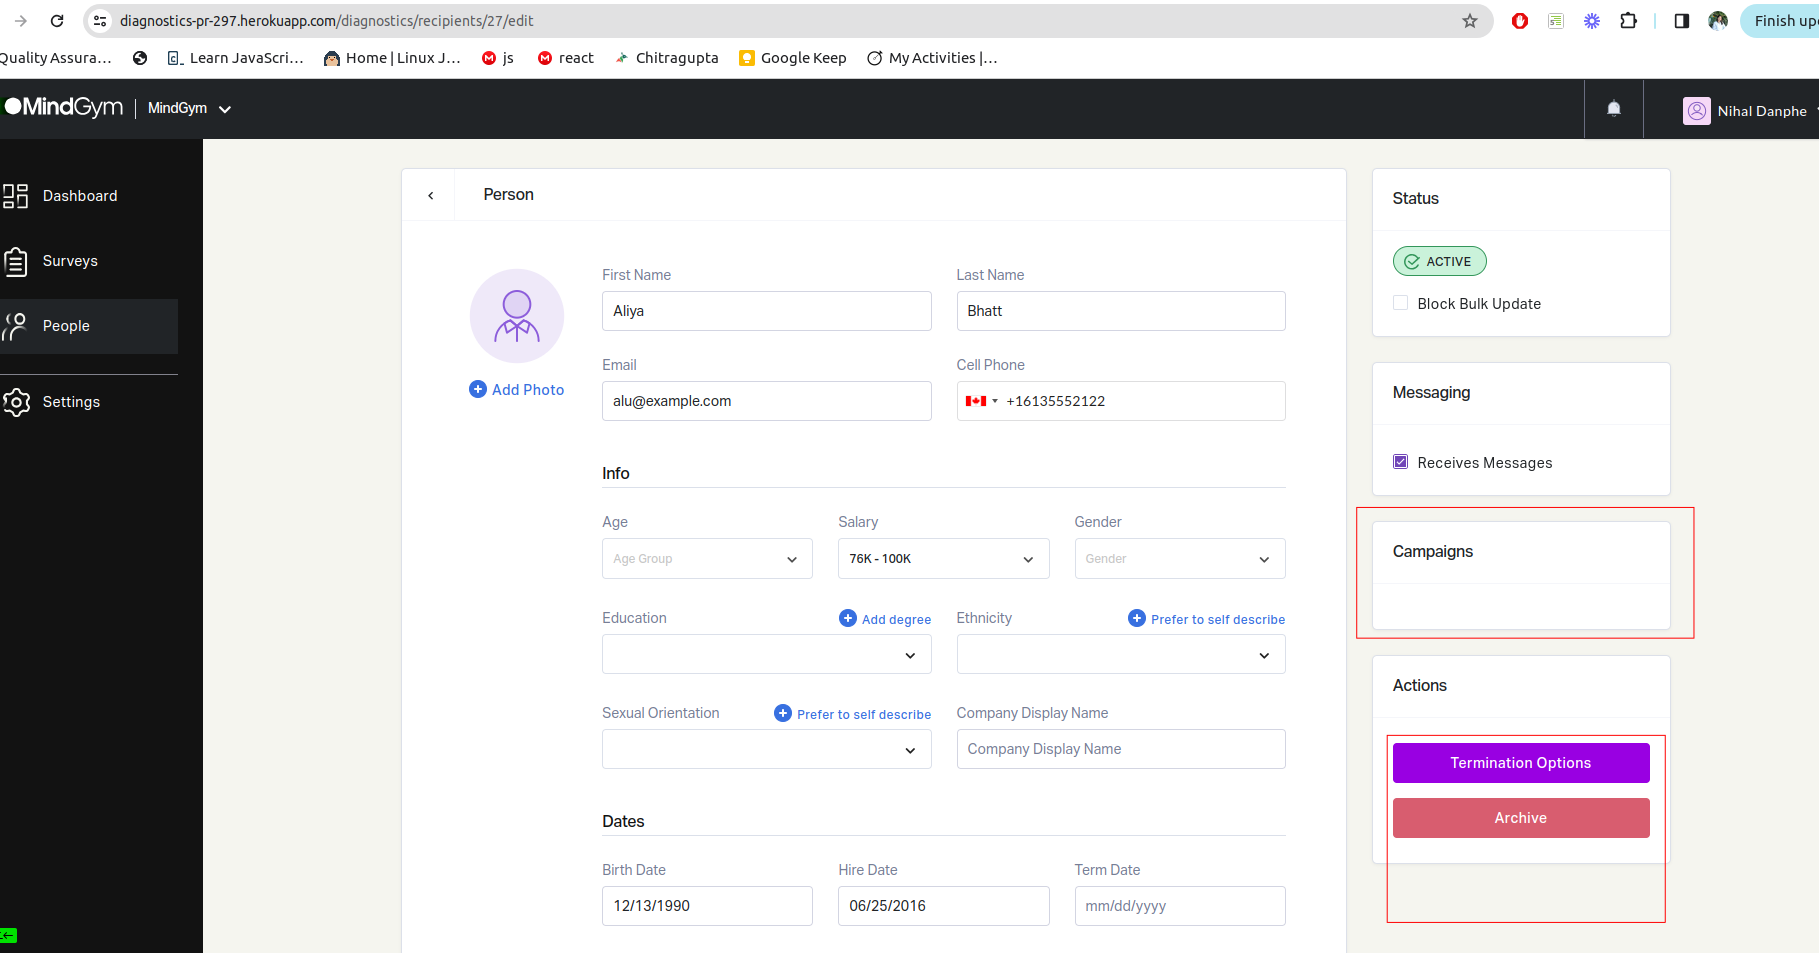The width and height of the screenshot is (1819, 953).
Task: Select People in the sidebar
Action: (89, 326)
